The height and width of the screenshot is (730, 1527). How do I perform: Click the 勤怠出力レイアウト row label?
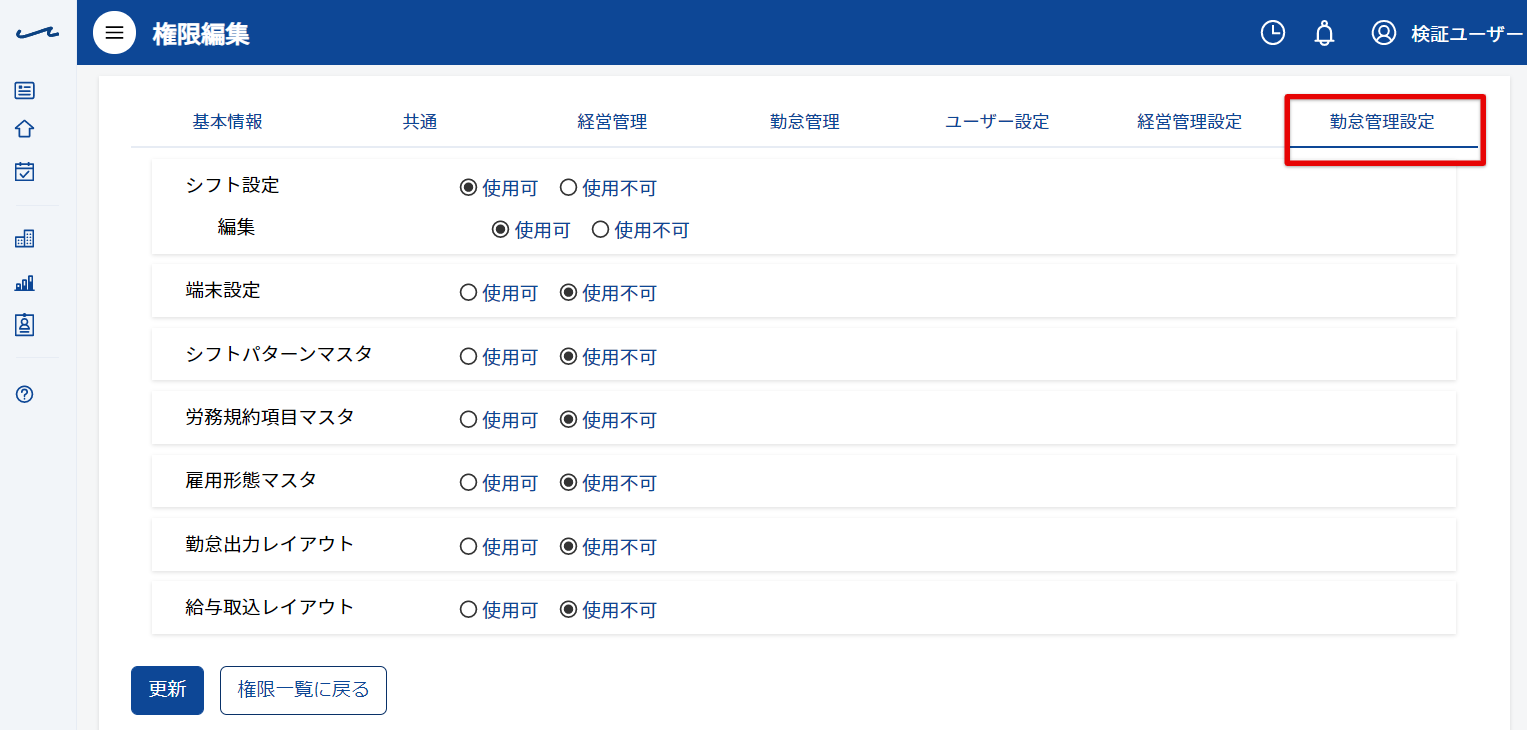tap(270, 544)
